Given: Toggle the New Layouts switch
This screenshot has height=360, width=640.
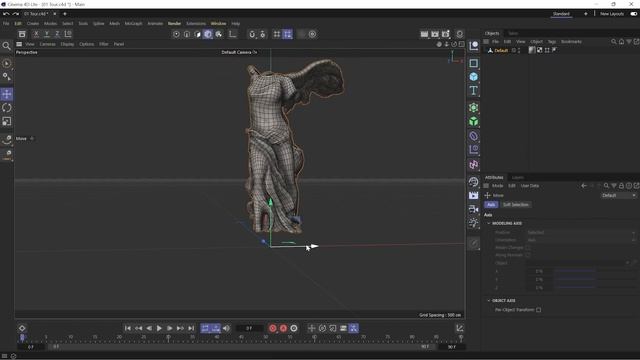Looking at the screenshot, I should (633, 14).
